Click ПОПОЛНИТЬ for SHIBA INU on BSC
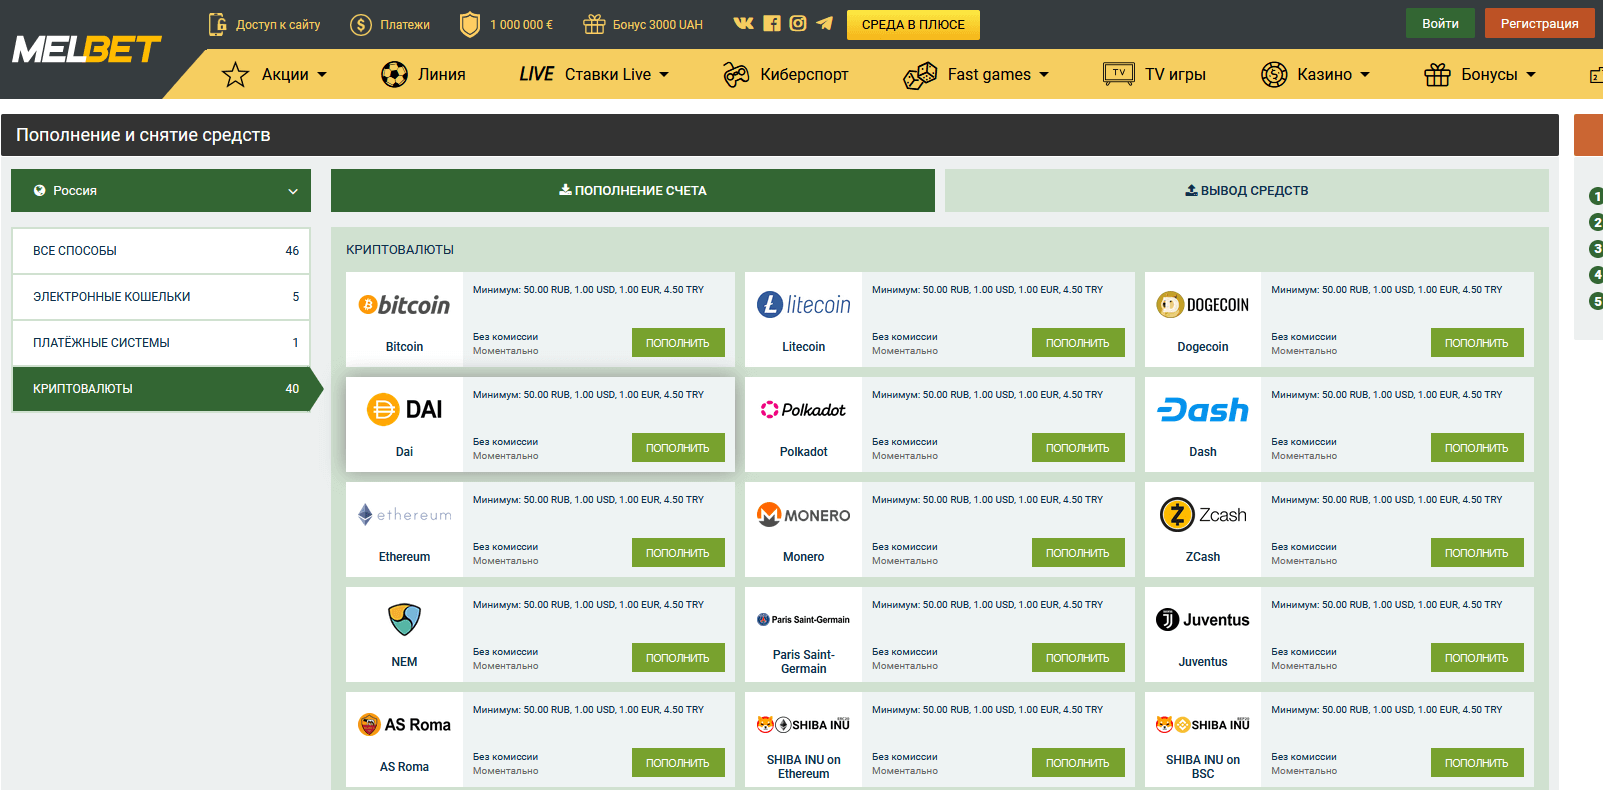 [1477, 763]
